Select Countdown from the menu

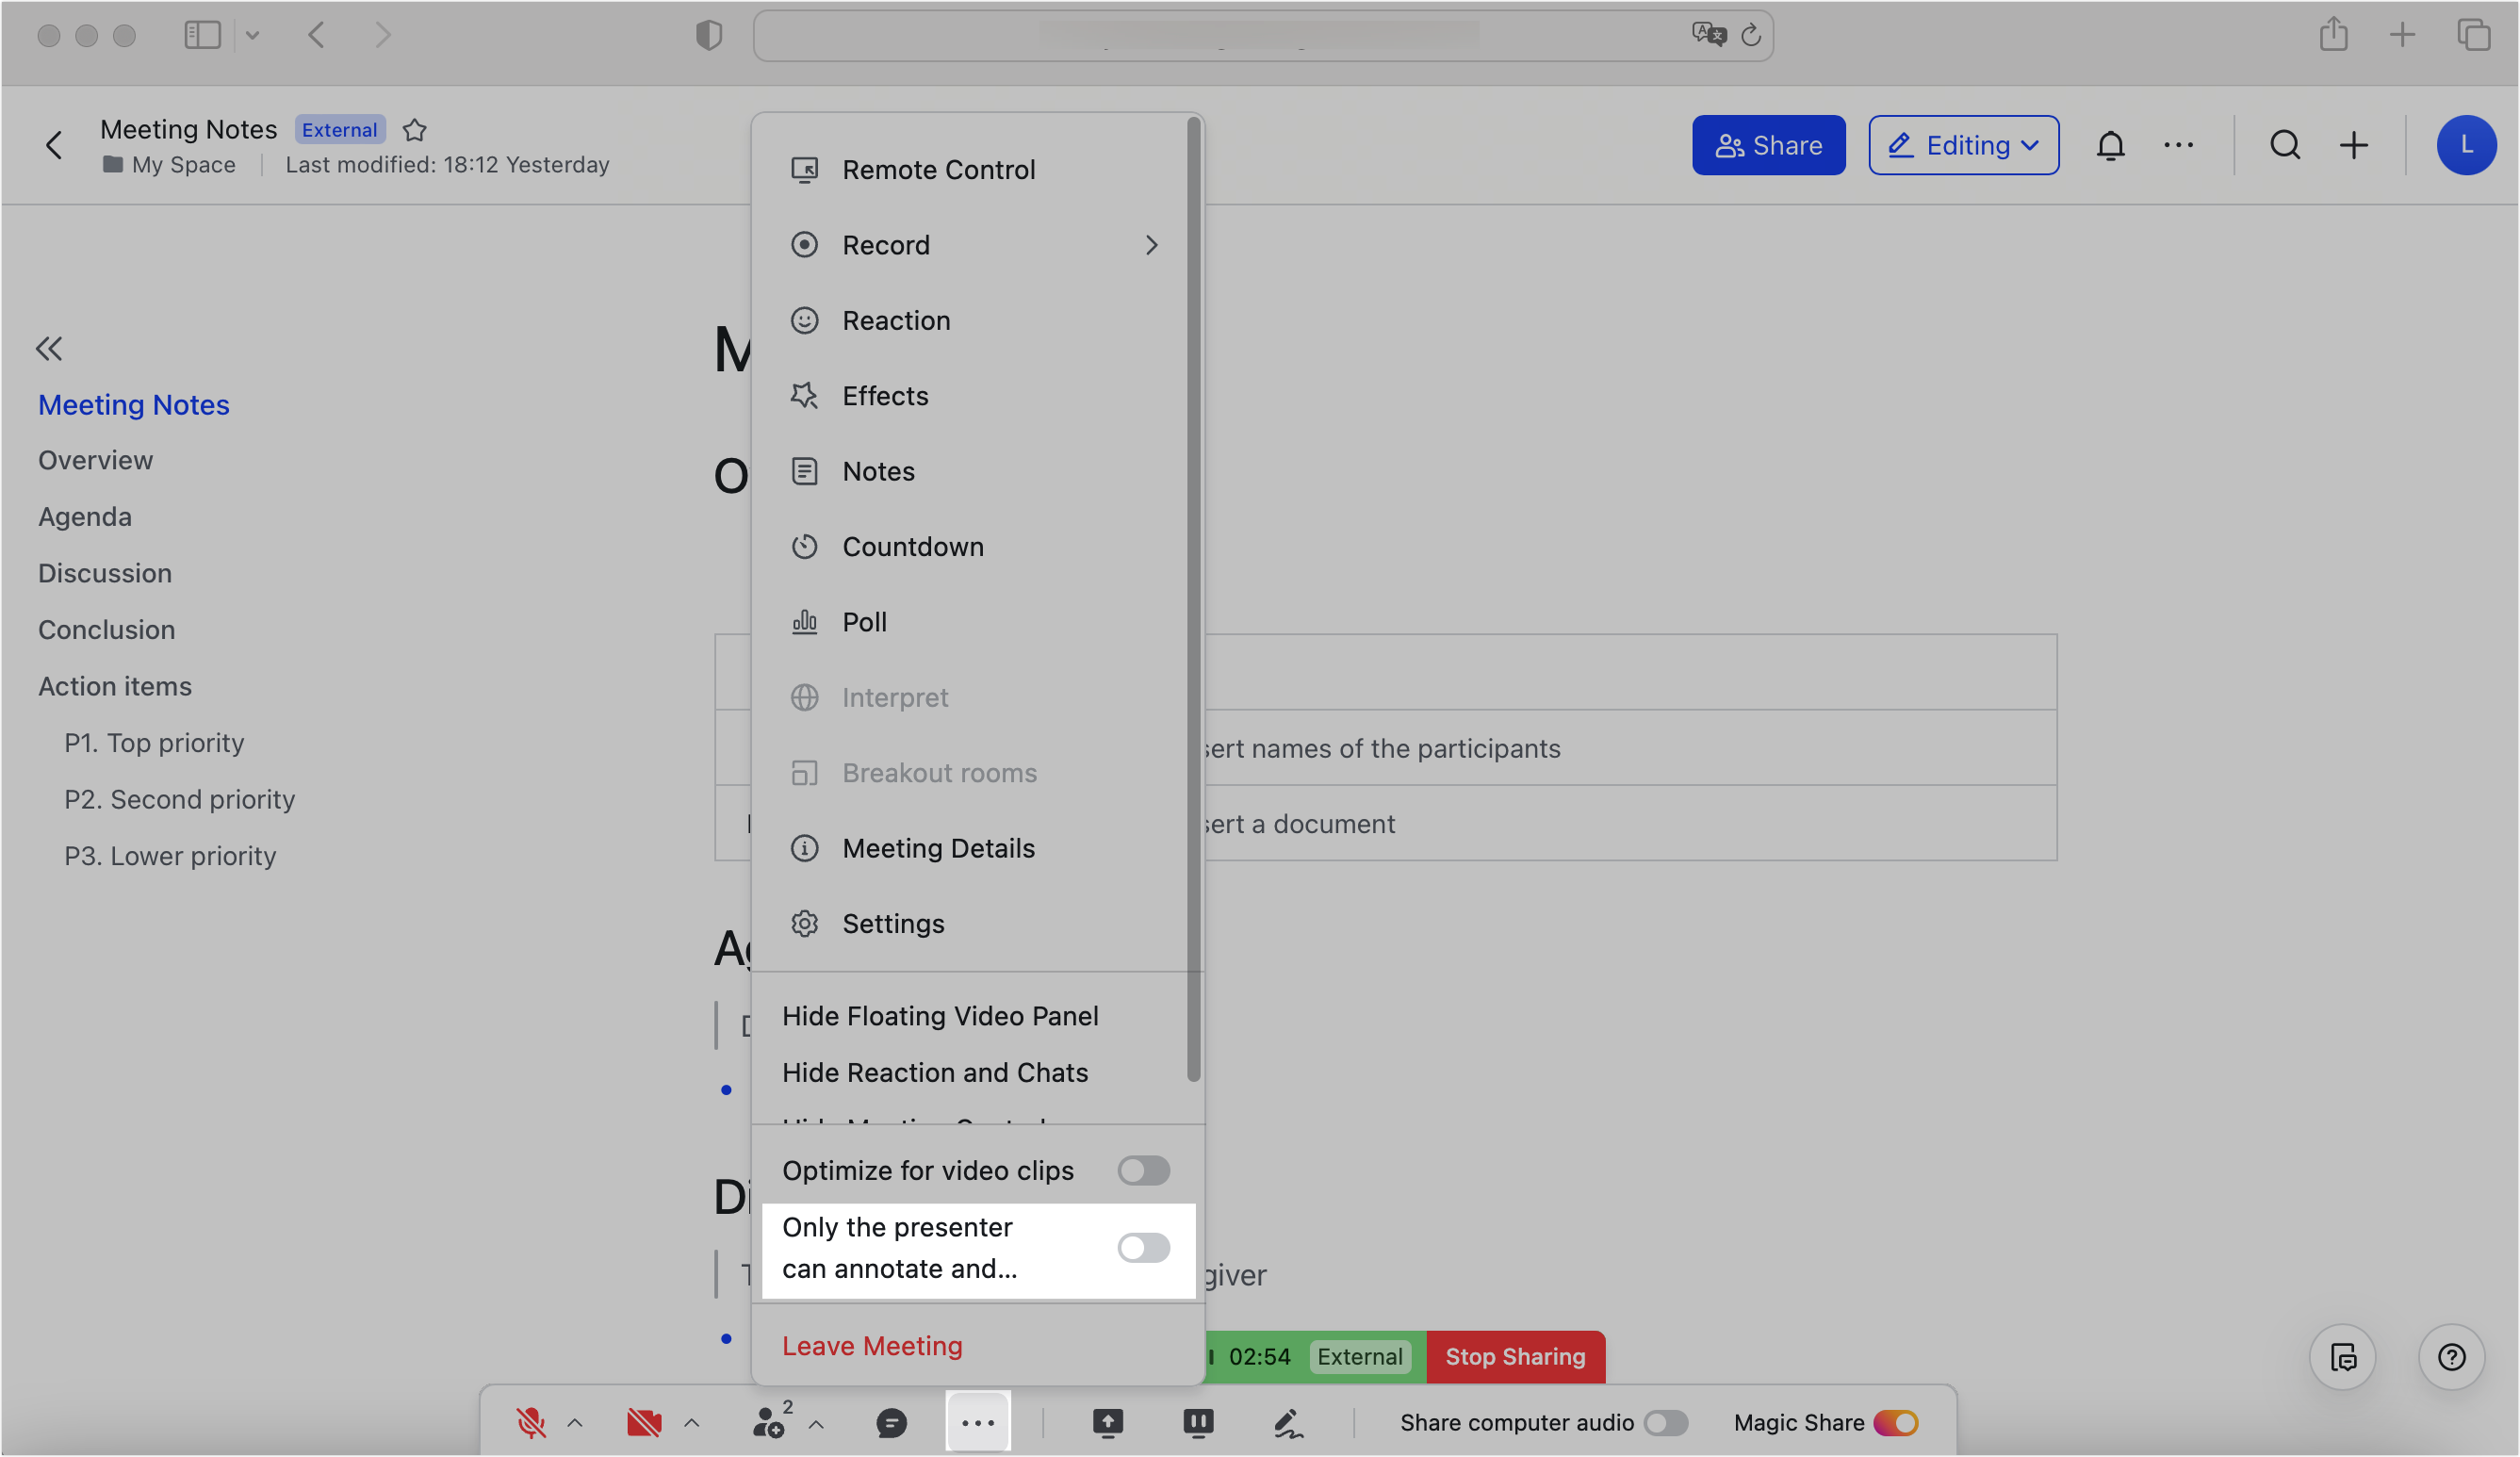point(912,547)
